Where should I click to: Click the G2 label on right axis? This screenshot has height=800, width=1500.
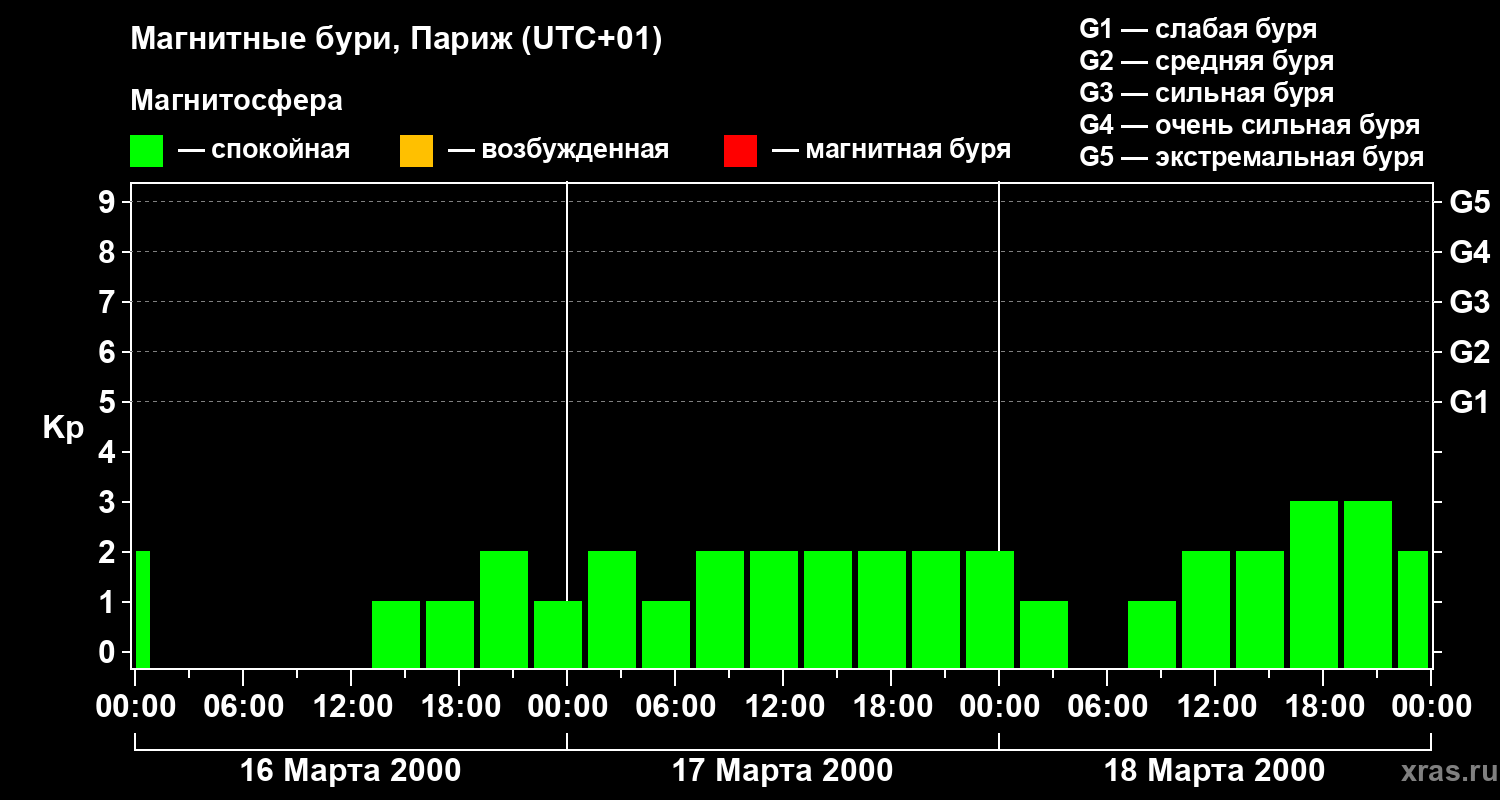[x=1470, y=352]
